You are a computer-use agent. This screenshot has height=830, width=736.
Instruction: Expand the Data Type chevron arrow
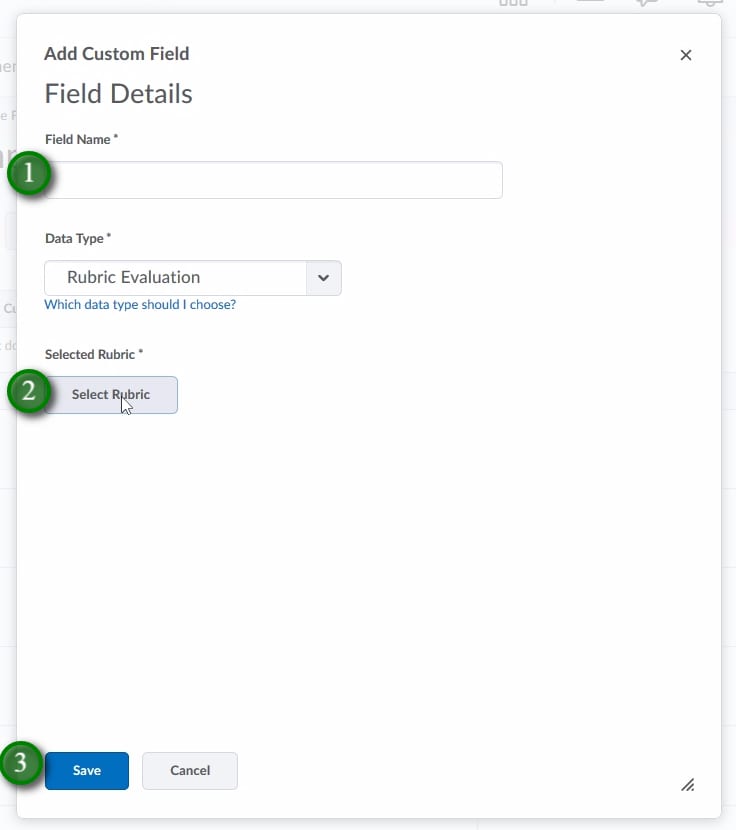tap(323, 278)
